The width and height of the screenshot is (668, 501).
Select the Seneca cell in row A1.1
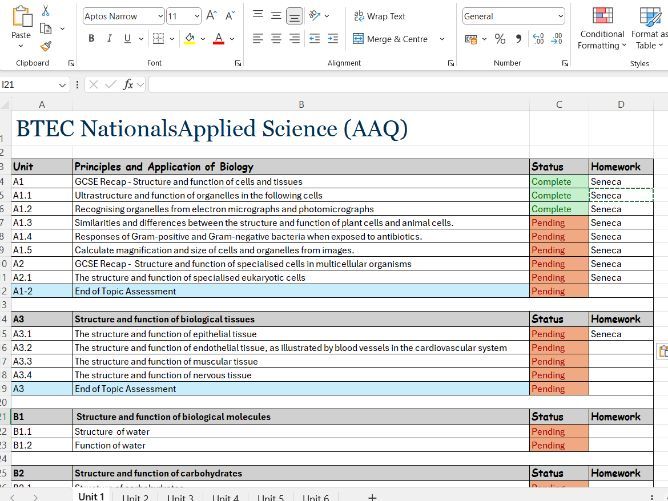[621, 195]
